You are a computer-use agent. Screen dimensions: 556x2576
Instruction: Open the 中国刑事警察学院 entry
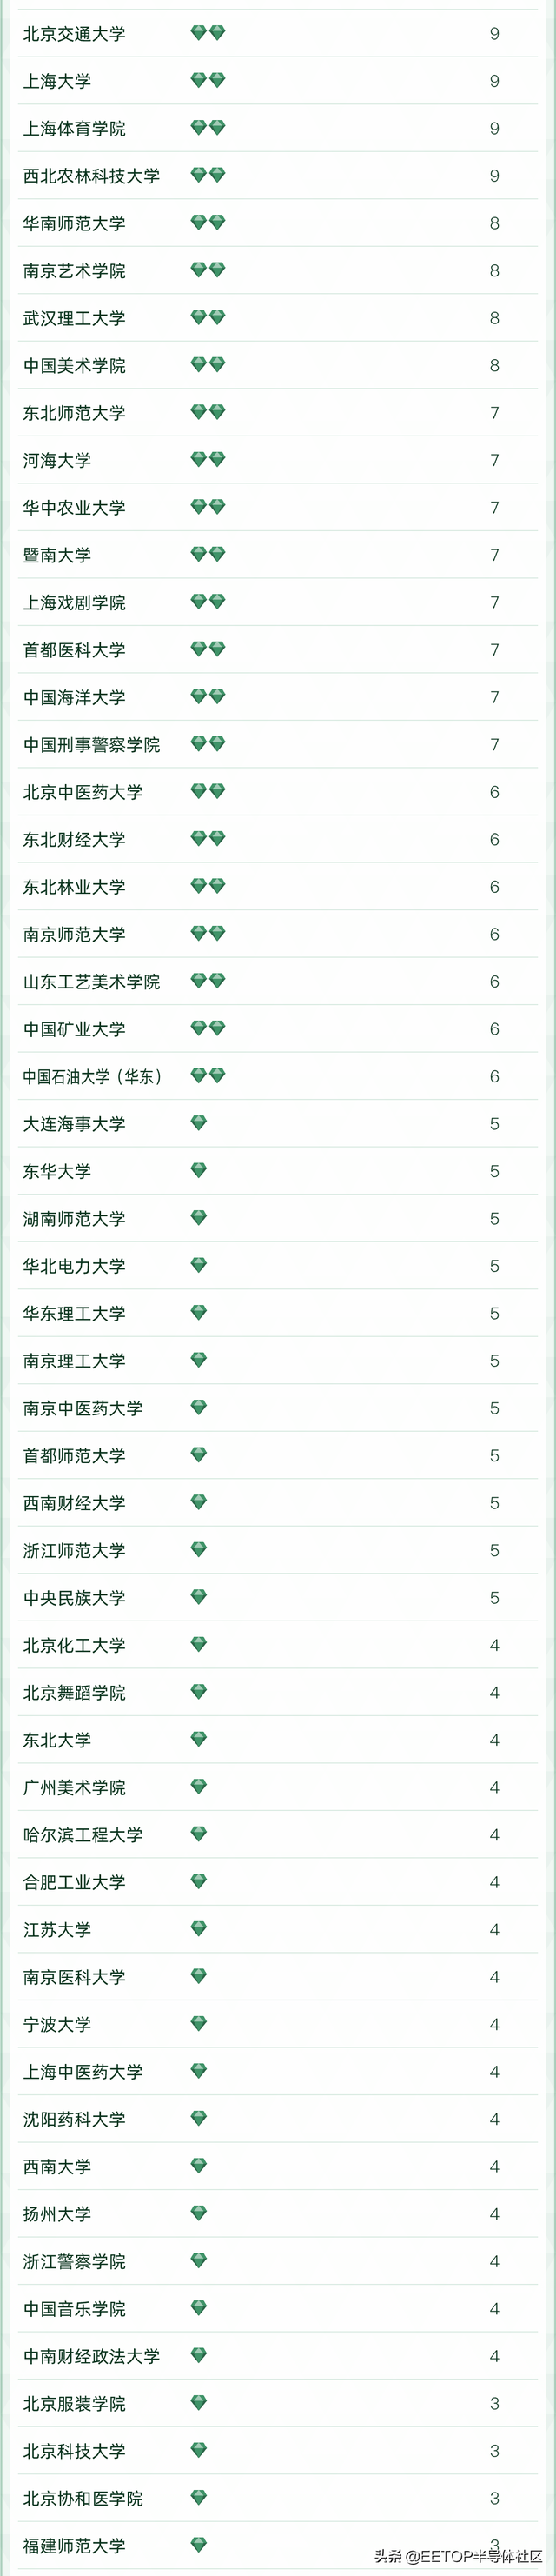tap(91, 745)
